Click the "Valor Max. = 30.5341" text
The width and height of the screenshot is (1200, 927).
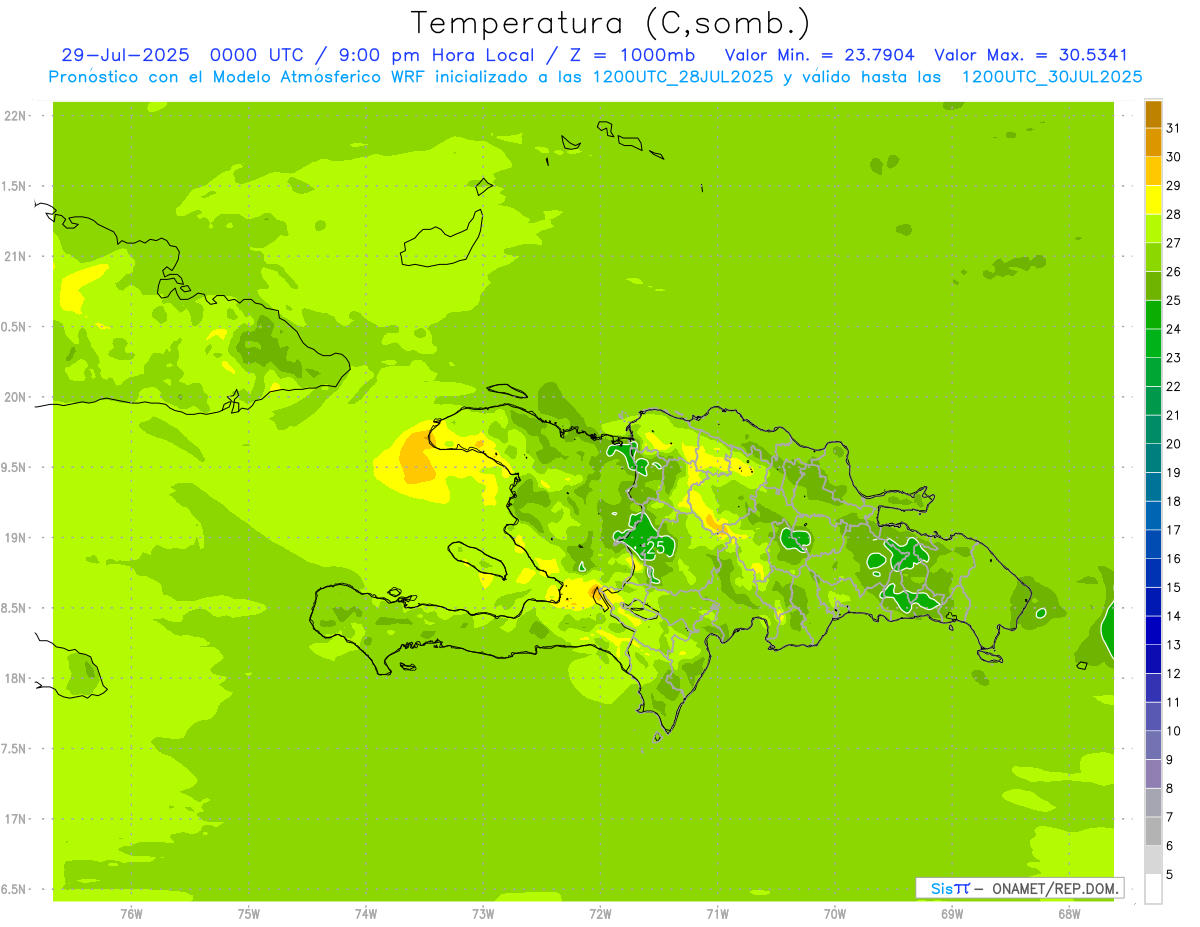click(1031, 55)
